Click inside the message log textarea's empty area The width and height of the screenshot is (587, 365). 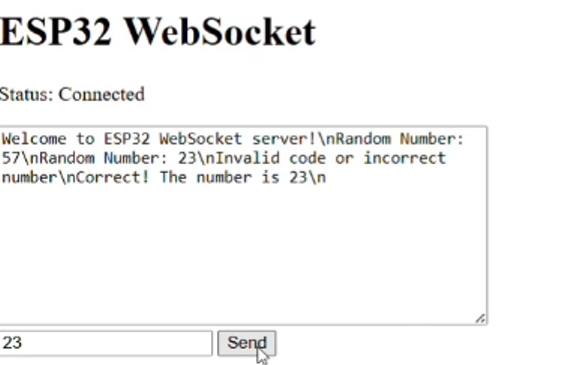point(243,251)
